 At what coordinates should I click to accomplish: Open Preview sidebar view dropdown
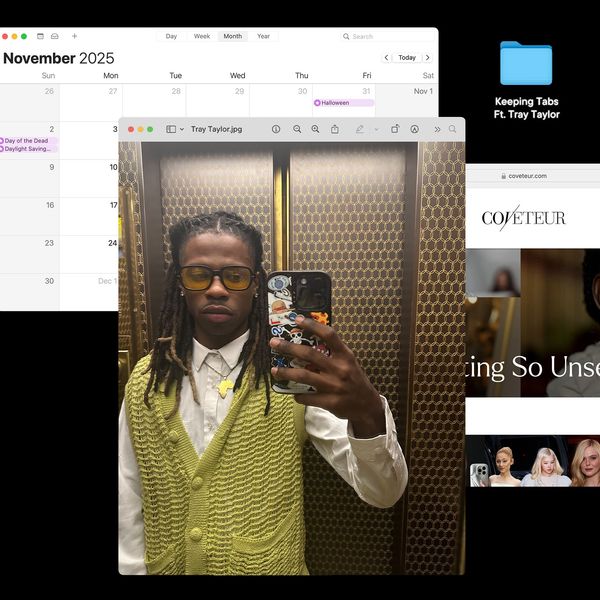[175, 129]
